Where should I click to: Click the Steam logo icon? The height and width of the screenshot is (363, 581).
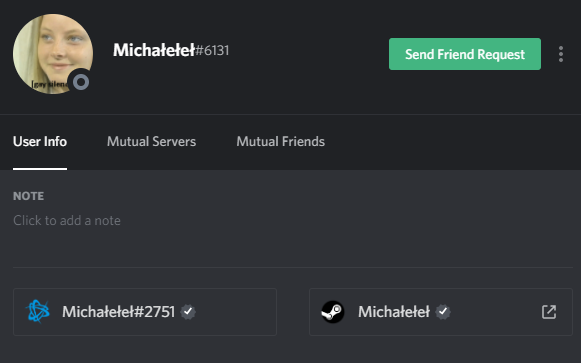(332, 312)
